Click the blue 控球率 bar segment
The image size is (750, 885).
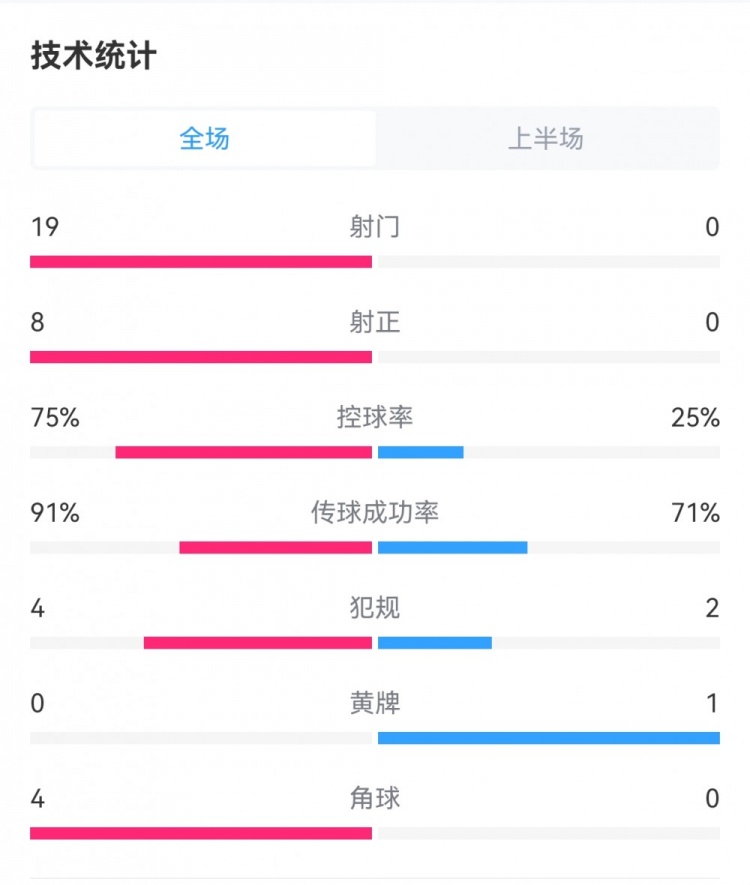(x=421, y=452)
